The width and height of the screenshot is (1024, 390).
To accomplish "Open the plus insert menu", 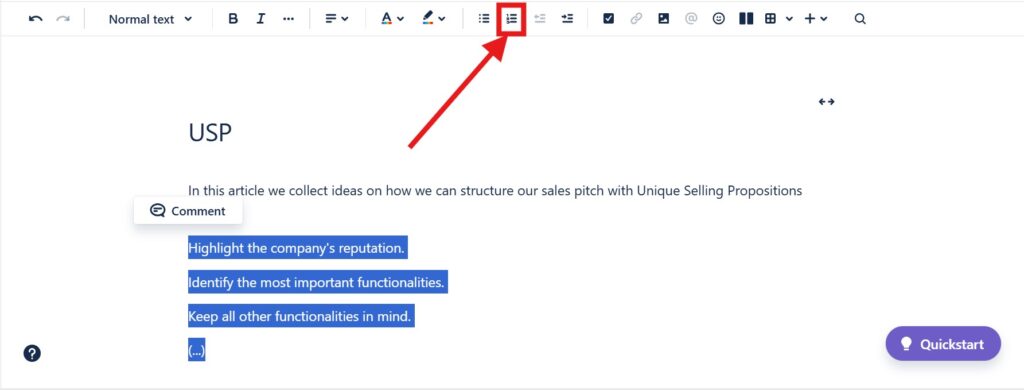I will click(x=816, y=19).
